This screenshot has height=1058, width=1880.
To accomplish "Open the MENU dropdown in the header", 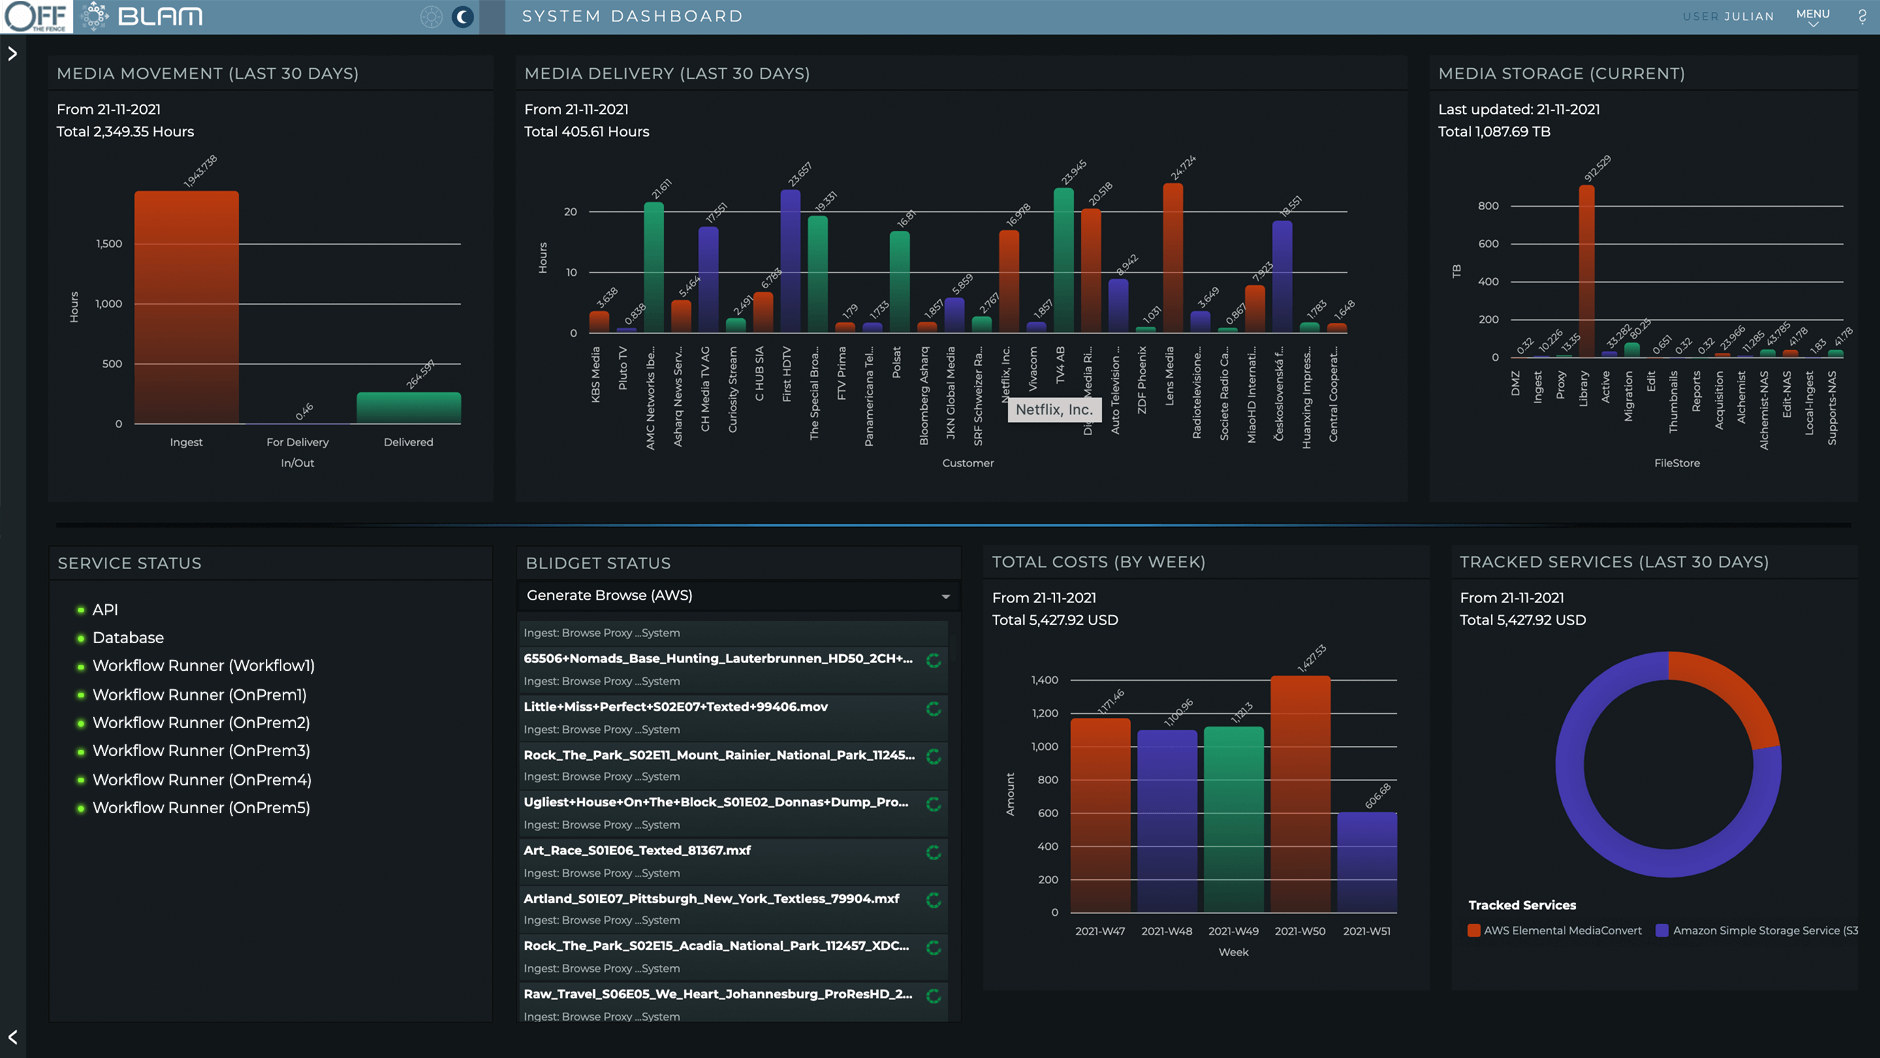I will 1812,16.
